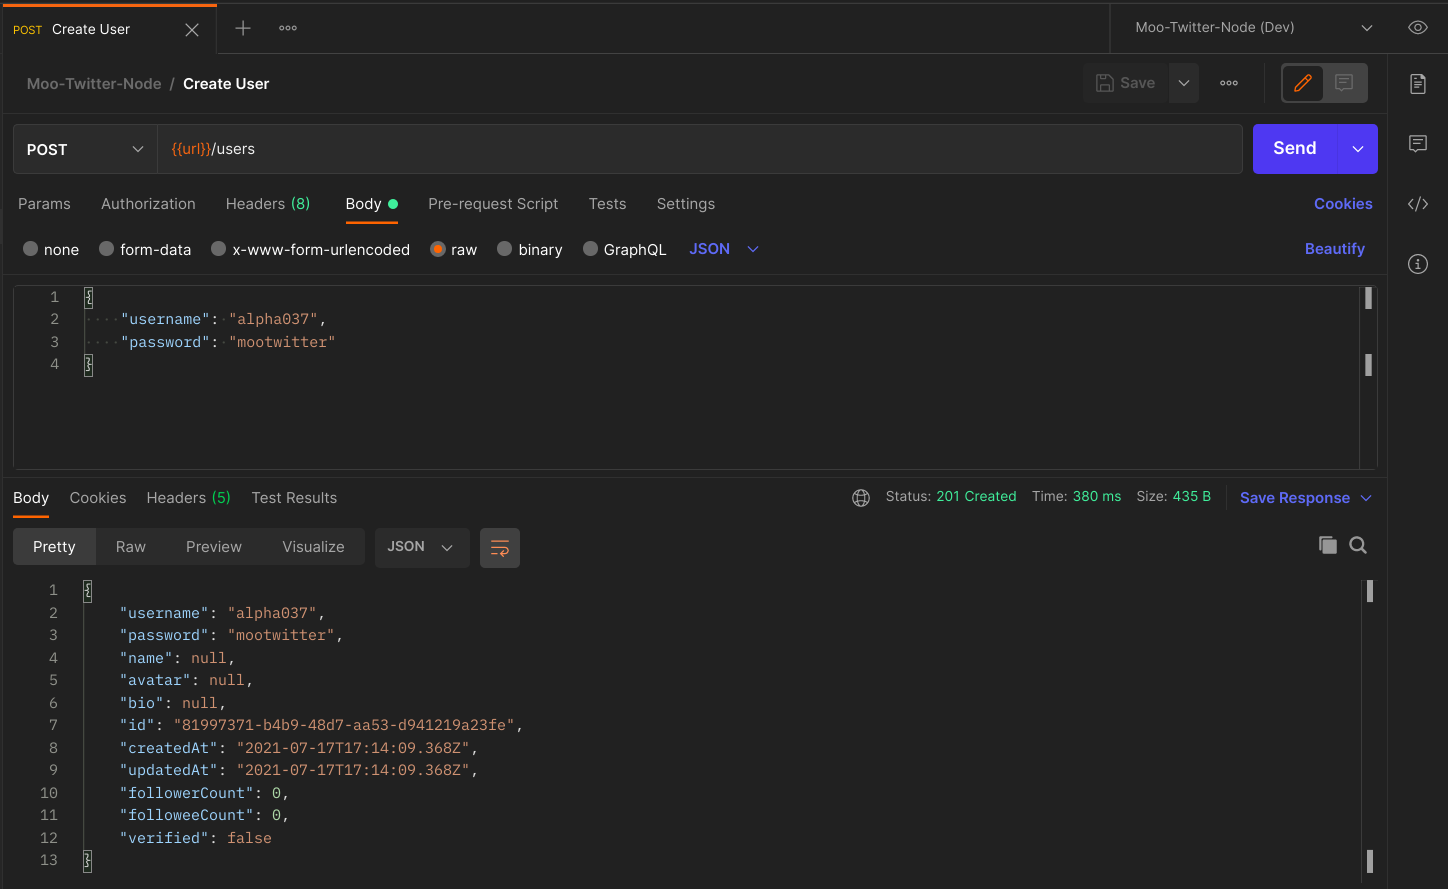
Task: Click the Save button
Action: coord(1126,83)
